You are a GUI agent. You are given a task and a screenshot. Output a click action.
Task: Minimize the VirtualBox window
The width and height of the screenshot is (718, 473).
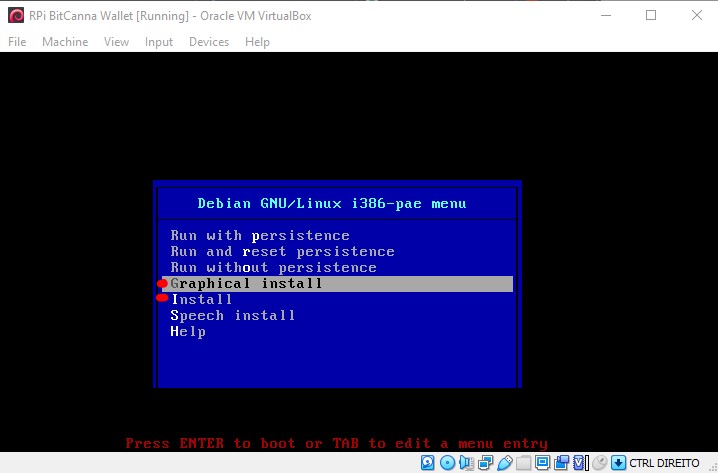[606, 15]
